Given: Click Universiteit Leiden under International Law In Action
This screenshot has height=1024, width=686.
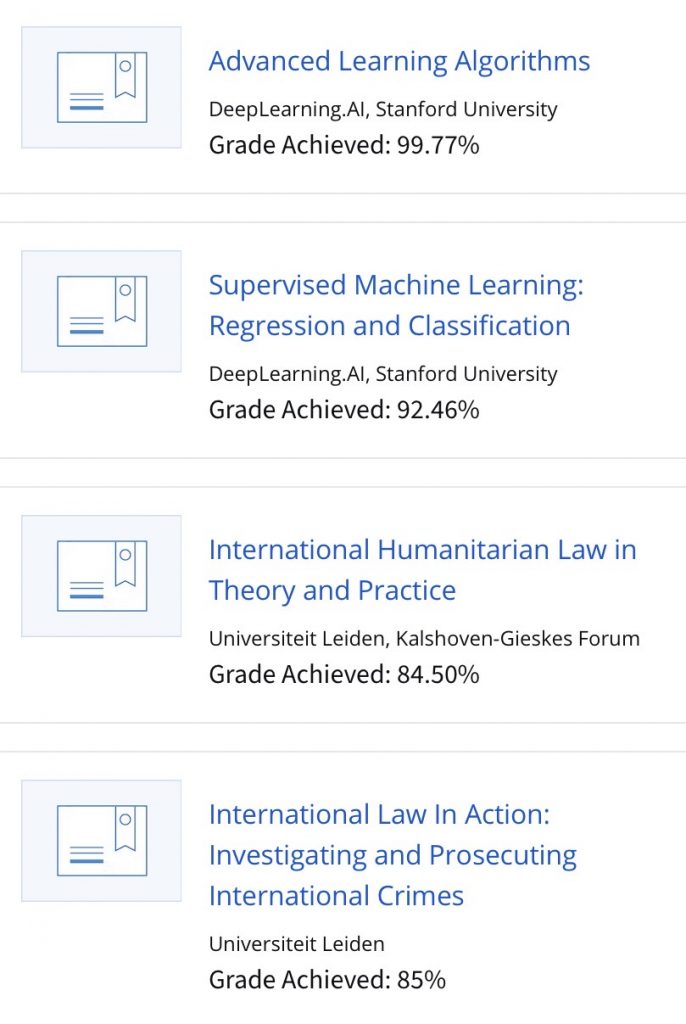Looking at the screenshot, I should click(x=296, y=944).
